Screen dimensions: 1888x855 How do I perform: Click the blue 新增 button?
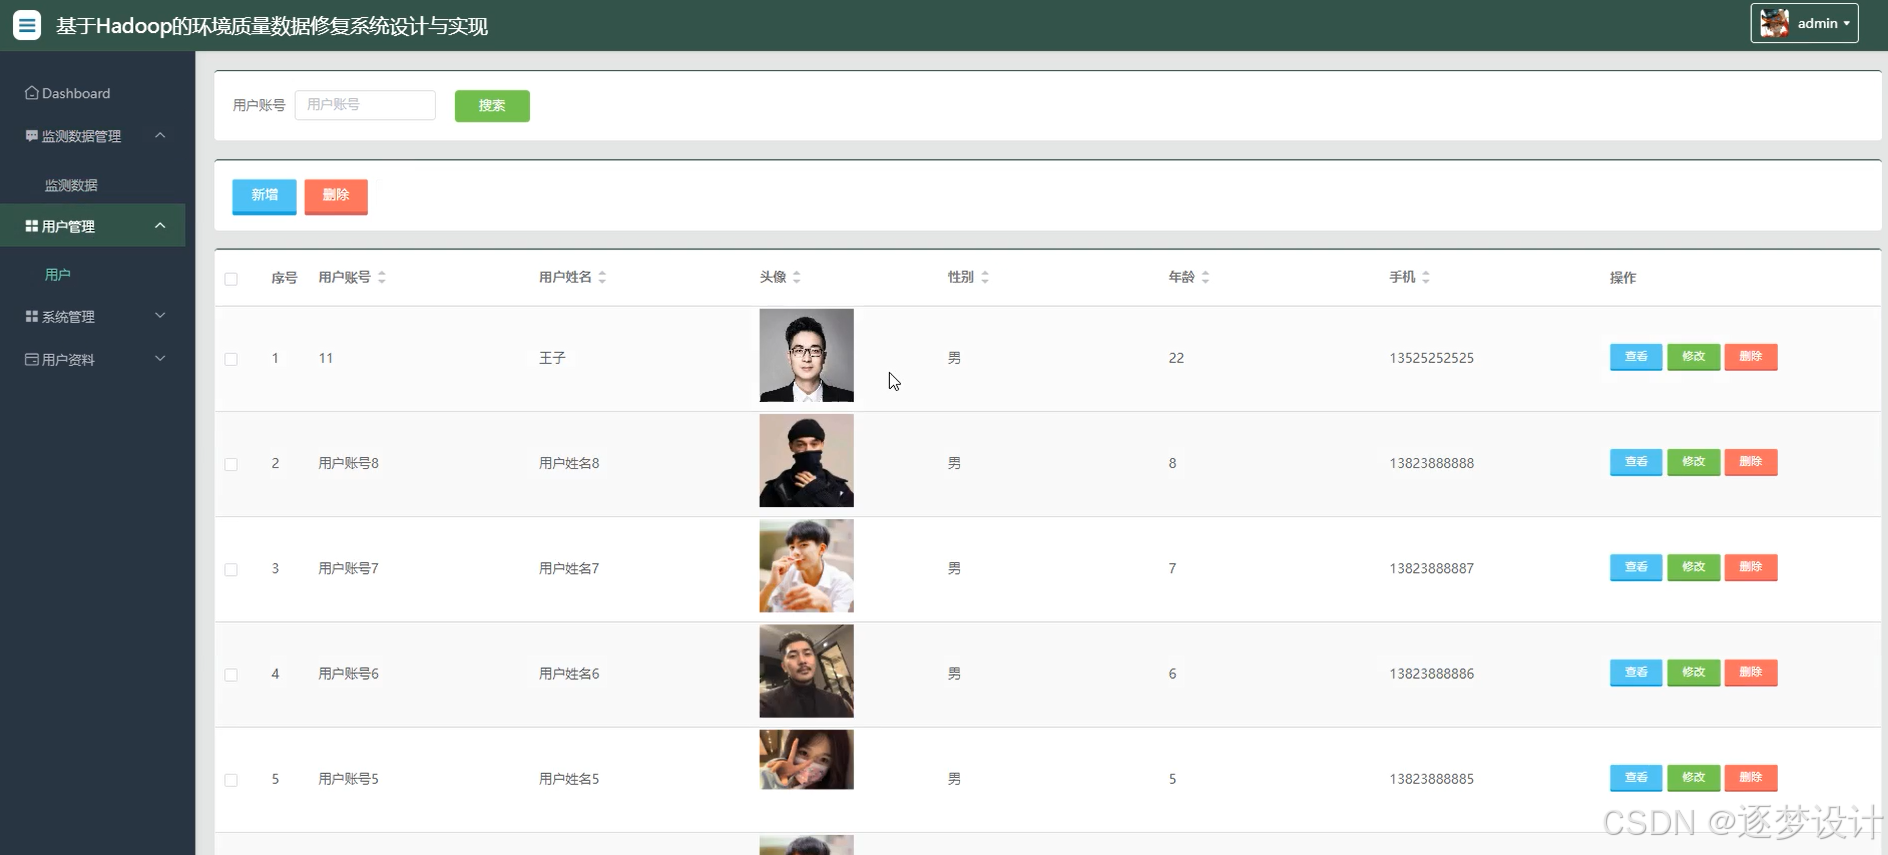[x=264, y=195]
